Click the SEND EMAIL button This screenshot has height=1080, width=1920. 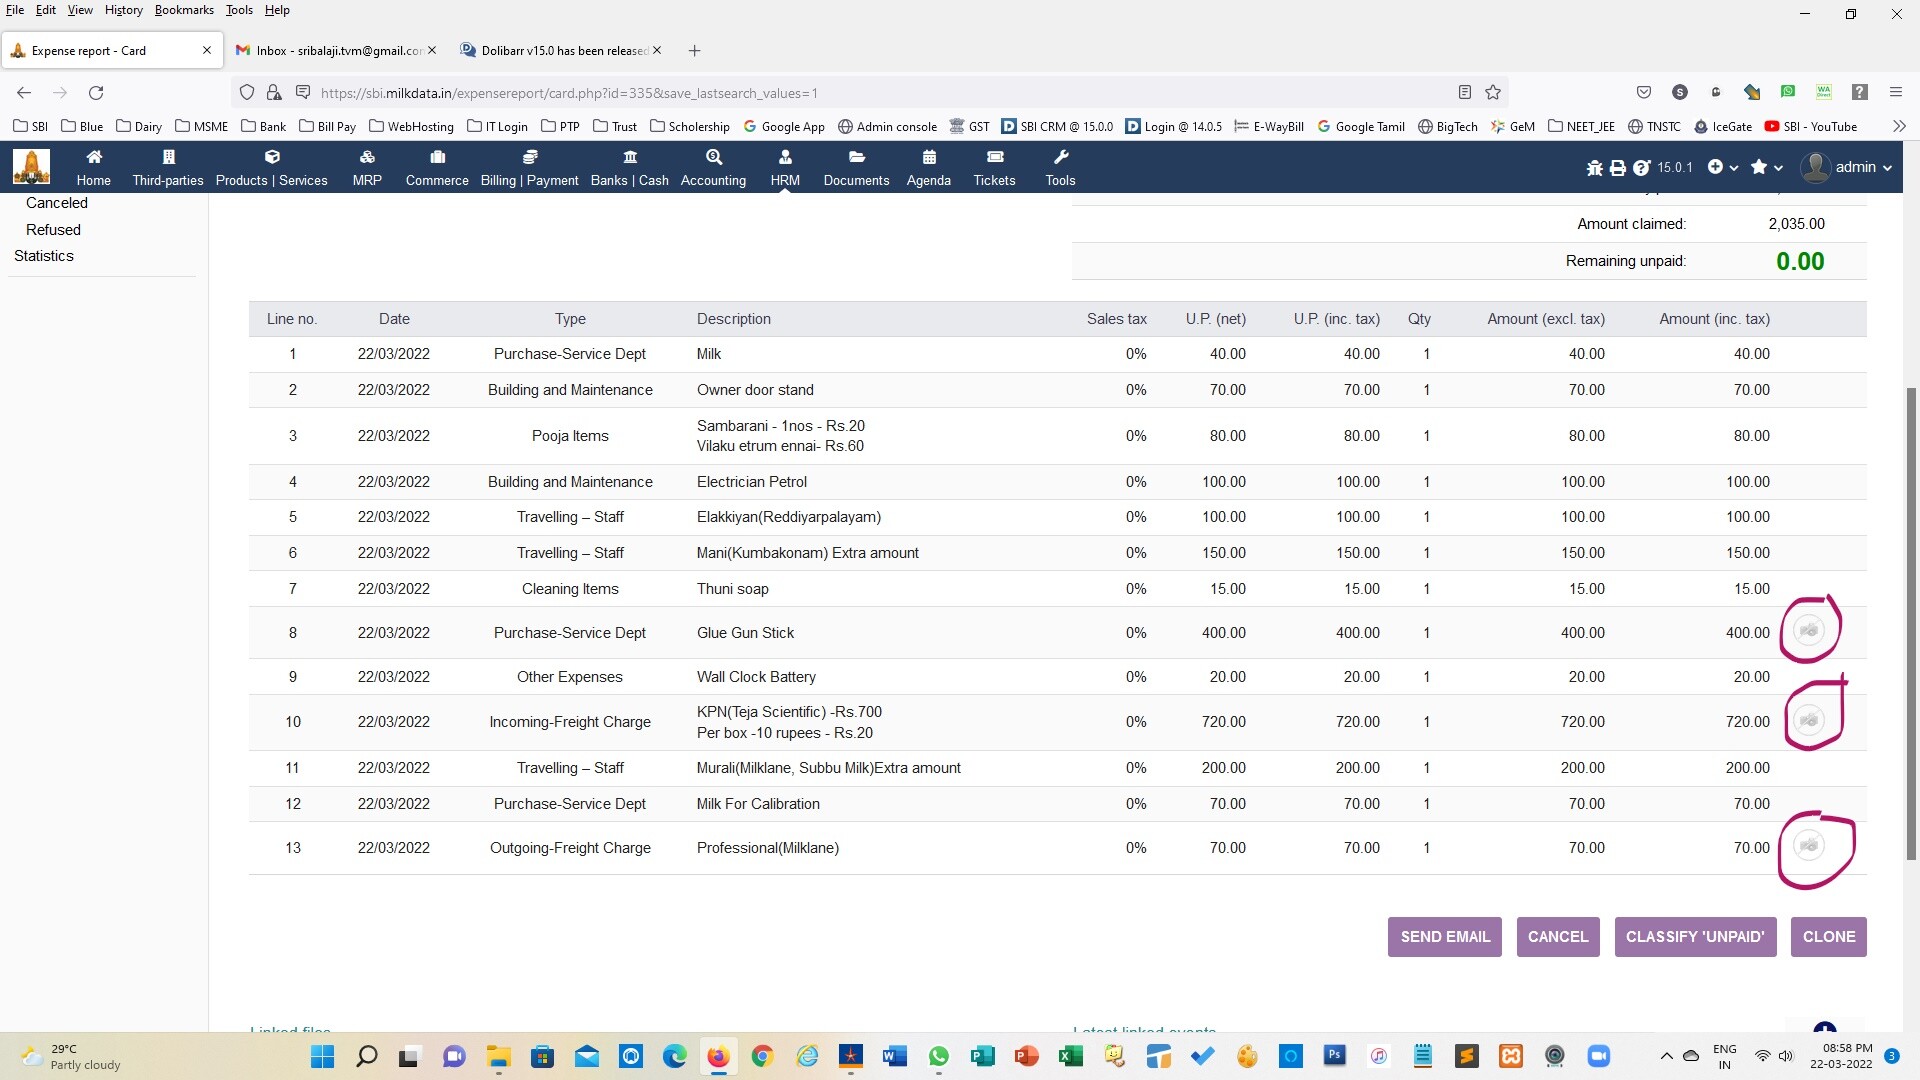click(1444, 937)
